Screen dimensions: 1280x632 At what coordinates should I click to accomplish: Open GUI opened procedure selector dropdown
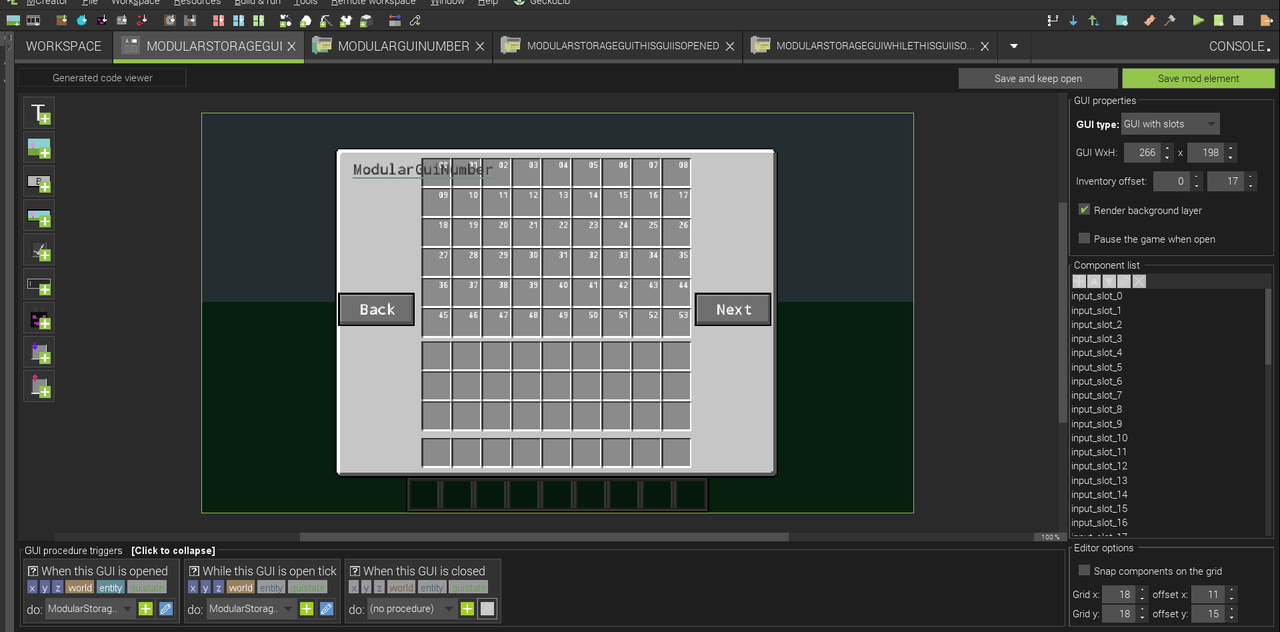[89, 608]
